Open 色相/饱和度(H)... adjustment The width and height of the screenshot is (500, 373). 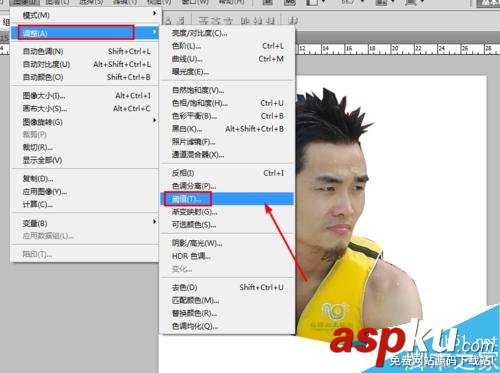tap(227, 103)
